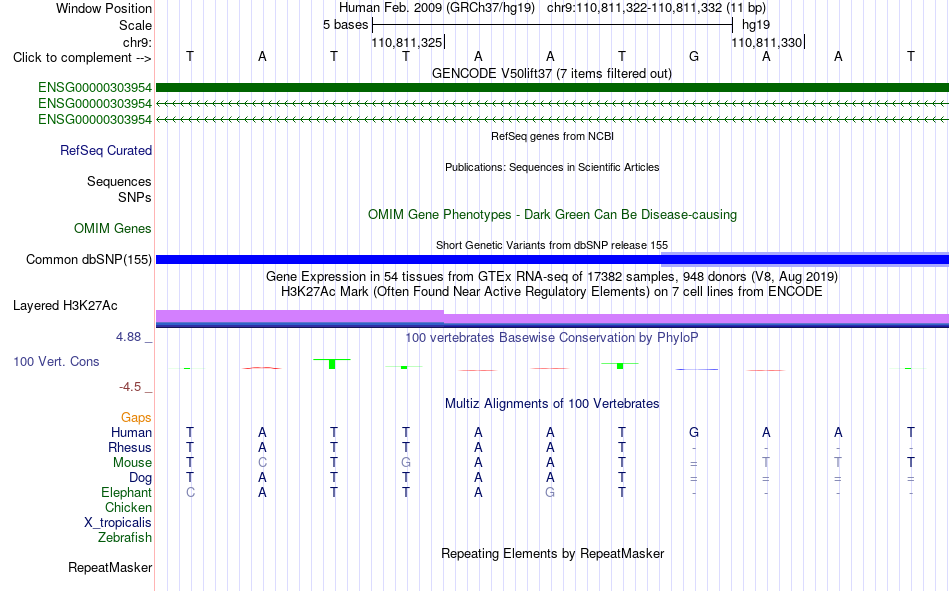The height and width of the screenshot is (591, 950).
Task: Click the GTEx Gene Expression track title
Action: tap(552, 277)
